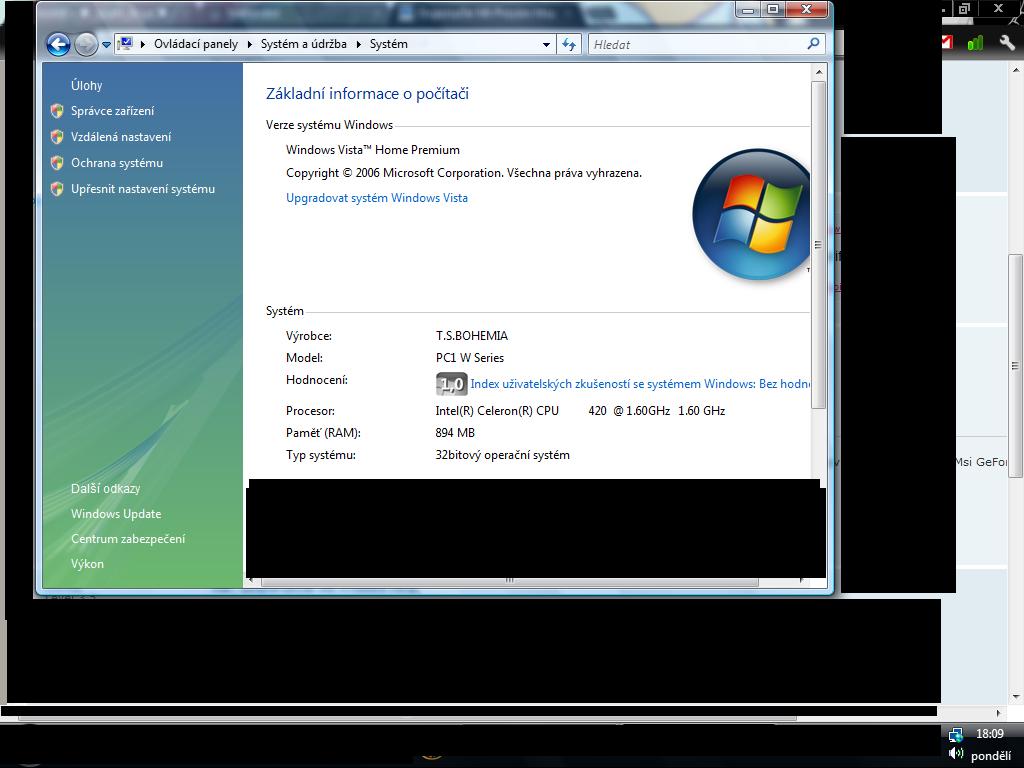Image resolution: width=1024 pixels, height=768 pixels.
Task: Click the greyed-out Forward arrow button
Action: coord(86,44)
